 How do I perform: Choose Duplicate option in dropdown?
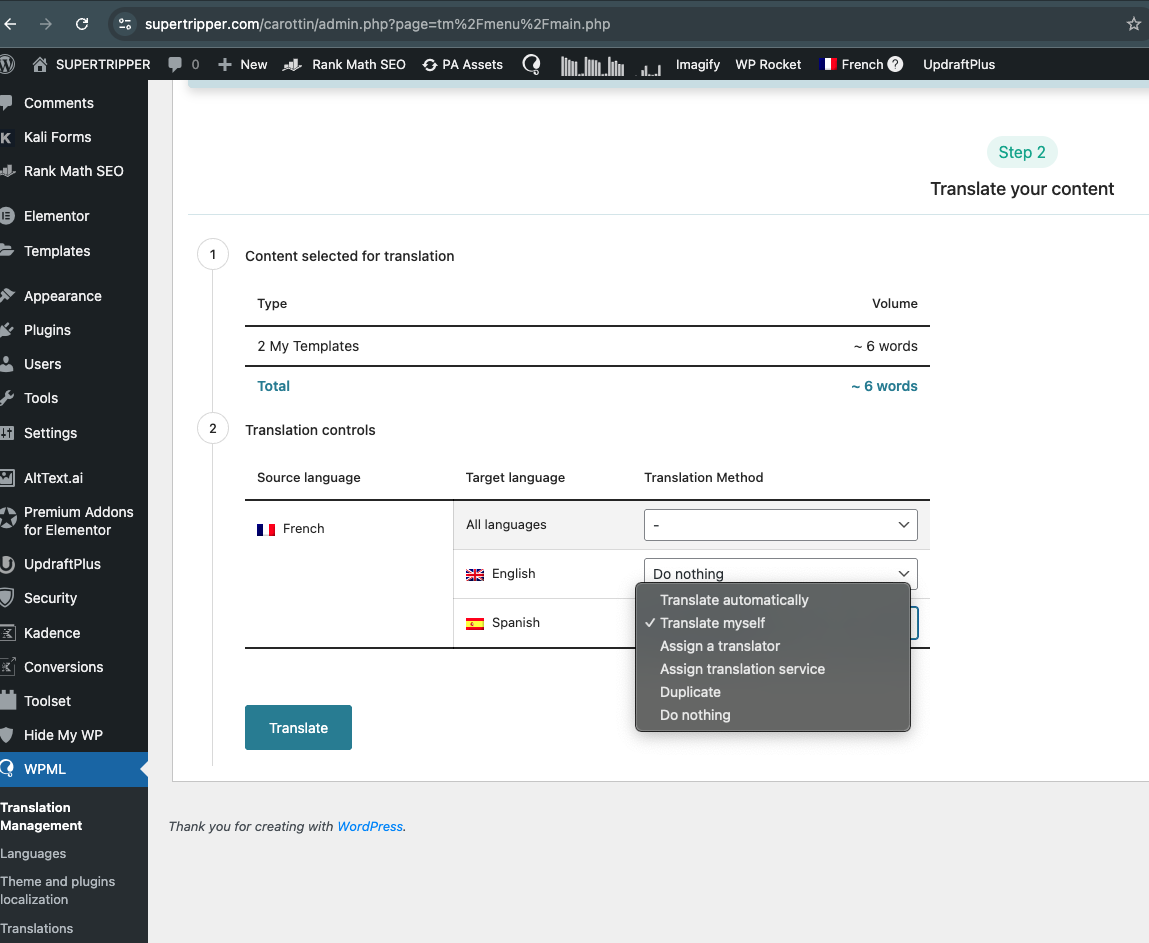(x=772, y=692)
